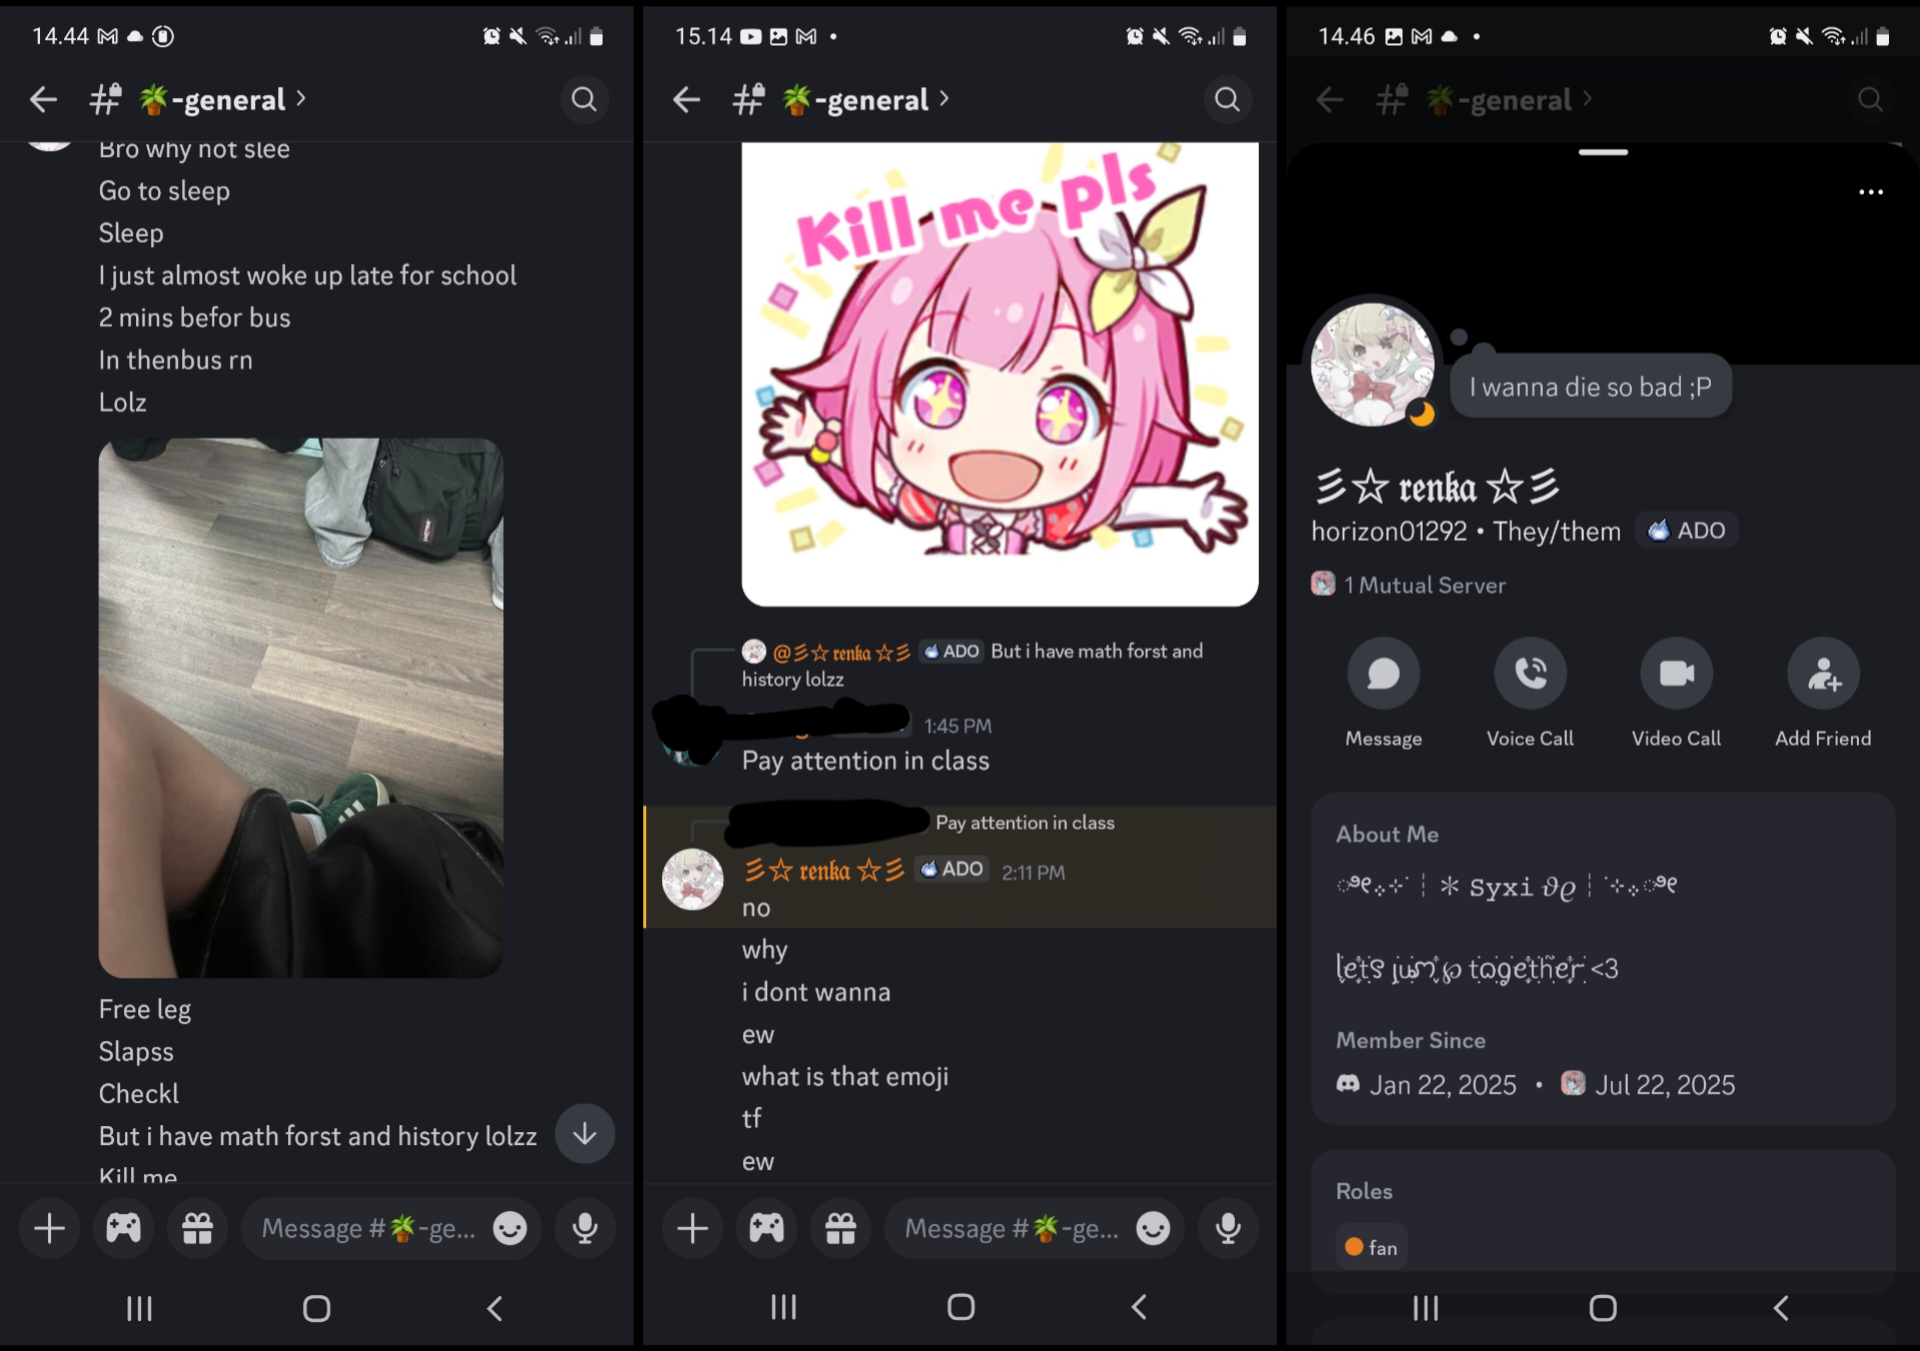This screenshot has width=1920, height=1351.
Task: Tap the back arrow in the middle chat header
Action: pyautogui.click(x=686, y=99)
